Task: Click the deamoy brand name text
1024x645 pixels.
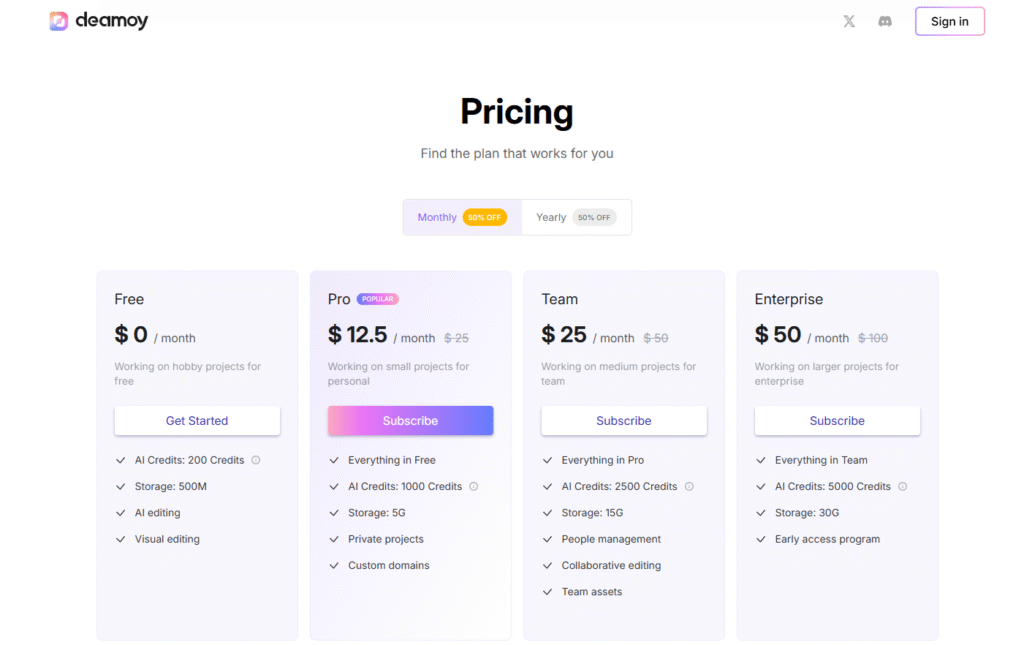Action: pos(112,21)
